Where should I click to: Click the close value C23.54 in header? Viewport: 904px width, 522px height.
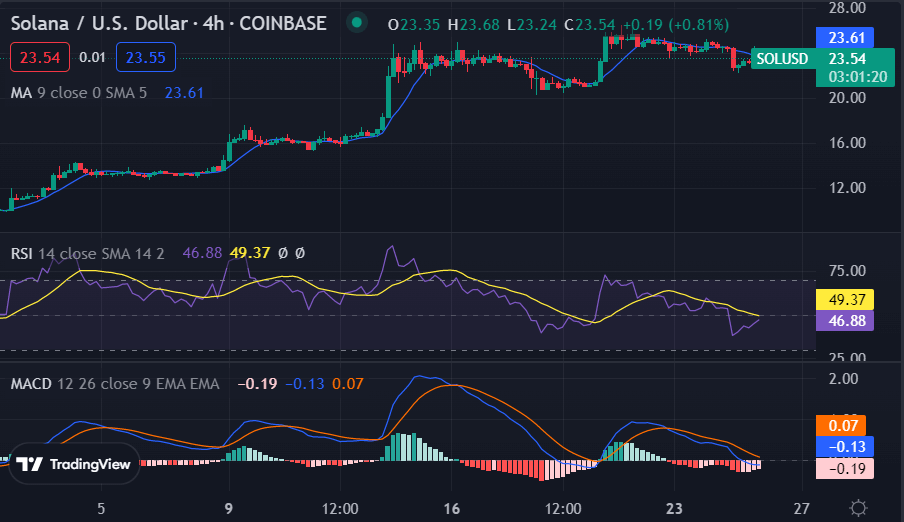[x=589, y=25]
